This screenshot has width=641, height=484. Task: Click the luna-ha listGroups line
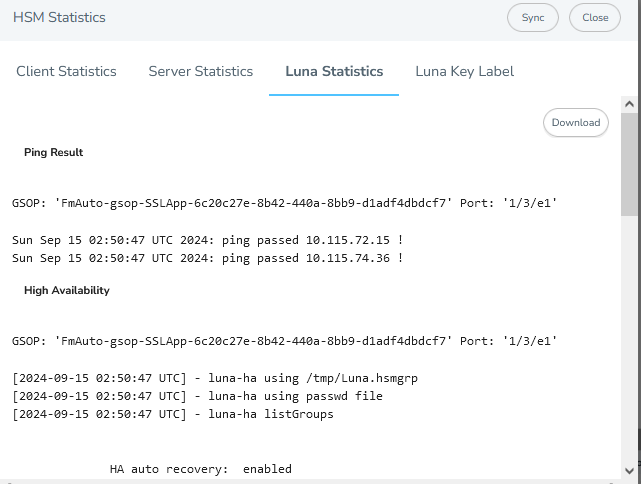point(173,414)
